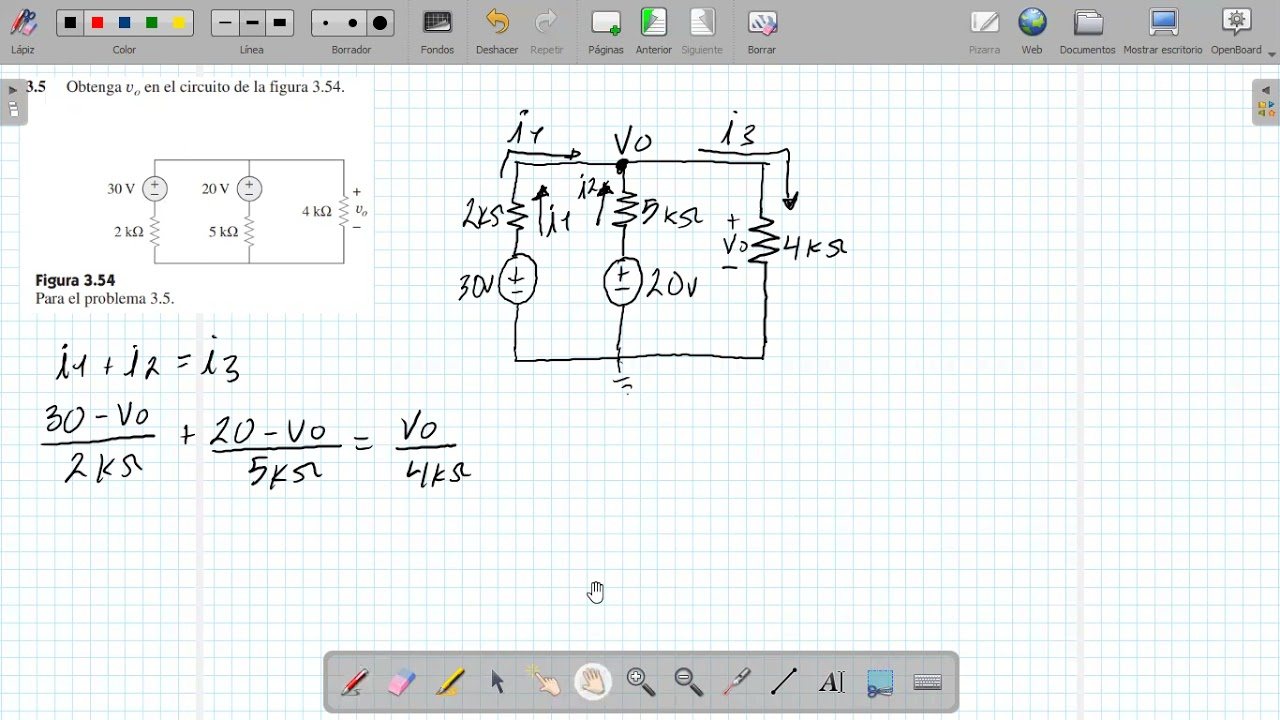1280x720 pixels.
Task: Click the Figura 3.54 circuit image
Action: (238, 211)
